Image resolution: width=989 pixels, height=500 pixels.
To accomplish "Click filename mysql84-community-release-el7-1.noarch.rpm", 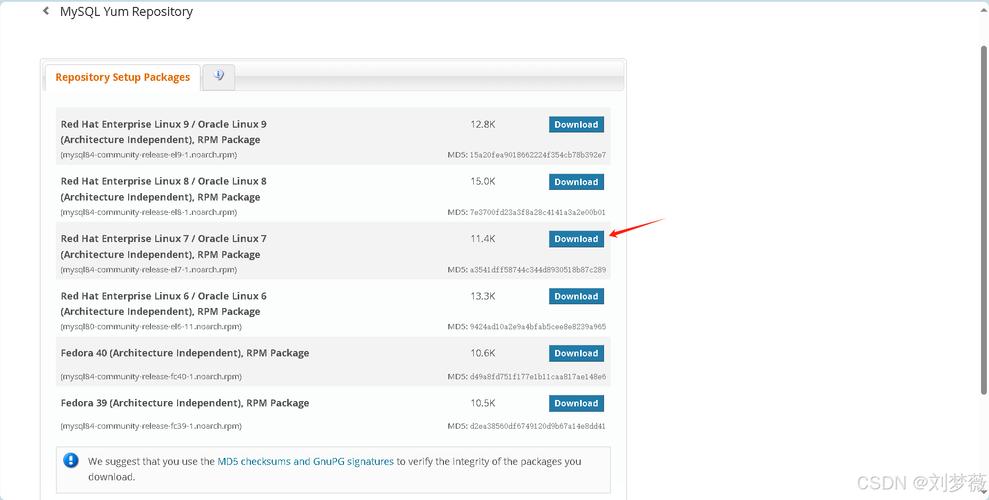I will [149, 269].
